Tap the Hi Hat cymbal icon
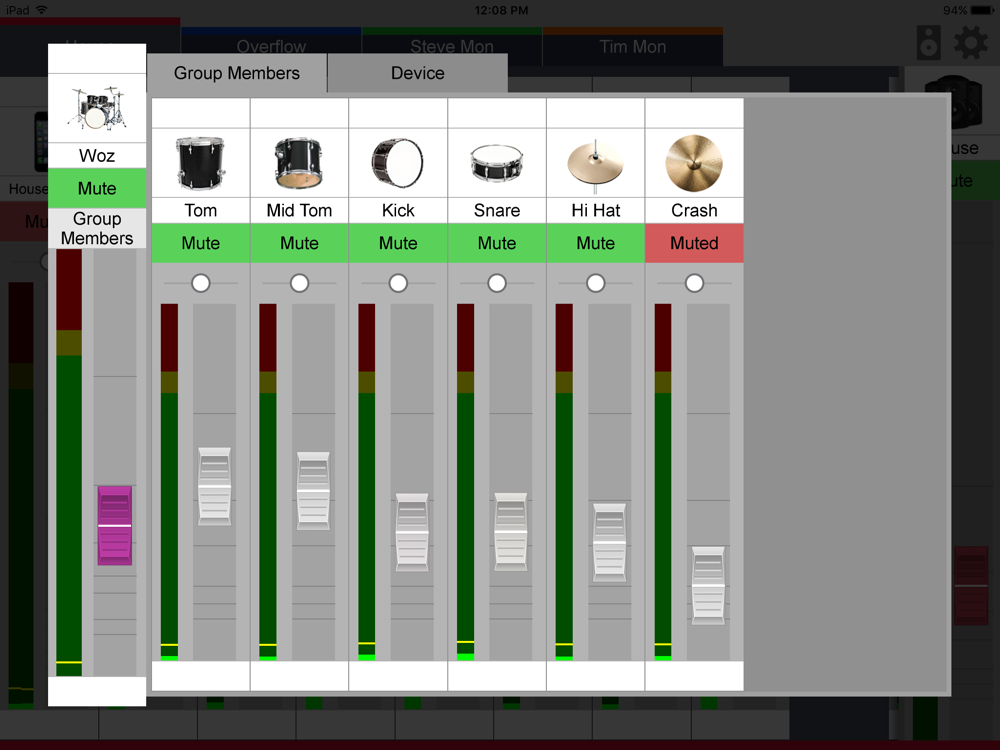The width and height of the screenshot is (1000, 750). coord(595,165)
